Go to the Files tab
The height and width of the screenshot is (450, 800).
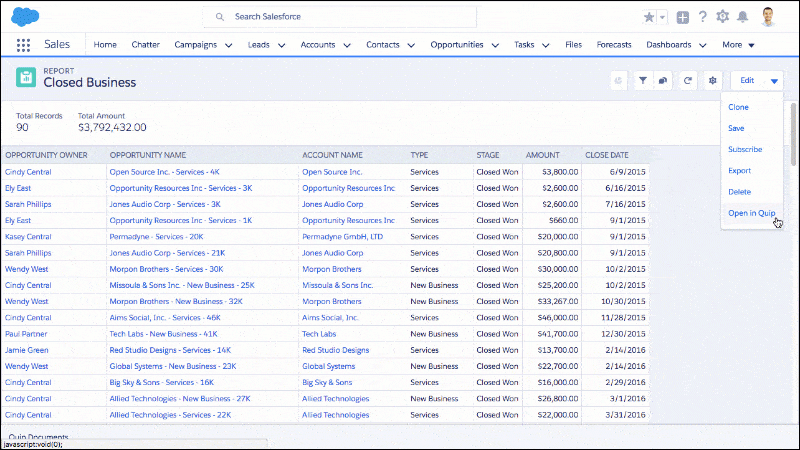tap(573, 45)
